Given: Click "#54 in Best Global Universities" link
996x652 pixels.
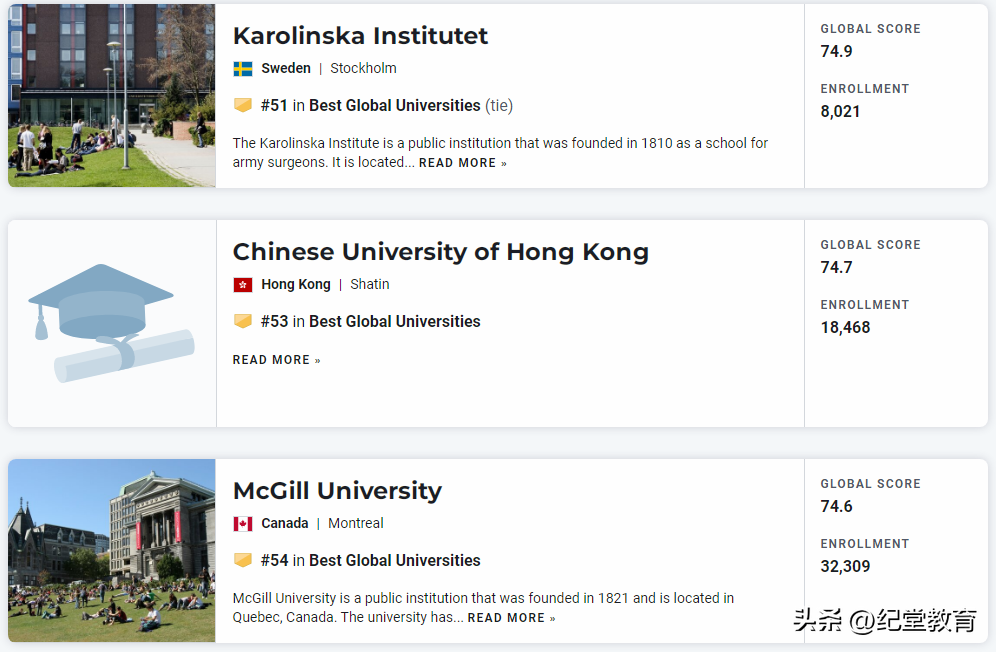Looking at the screenshot, I should click(370, 560).
